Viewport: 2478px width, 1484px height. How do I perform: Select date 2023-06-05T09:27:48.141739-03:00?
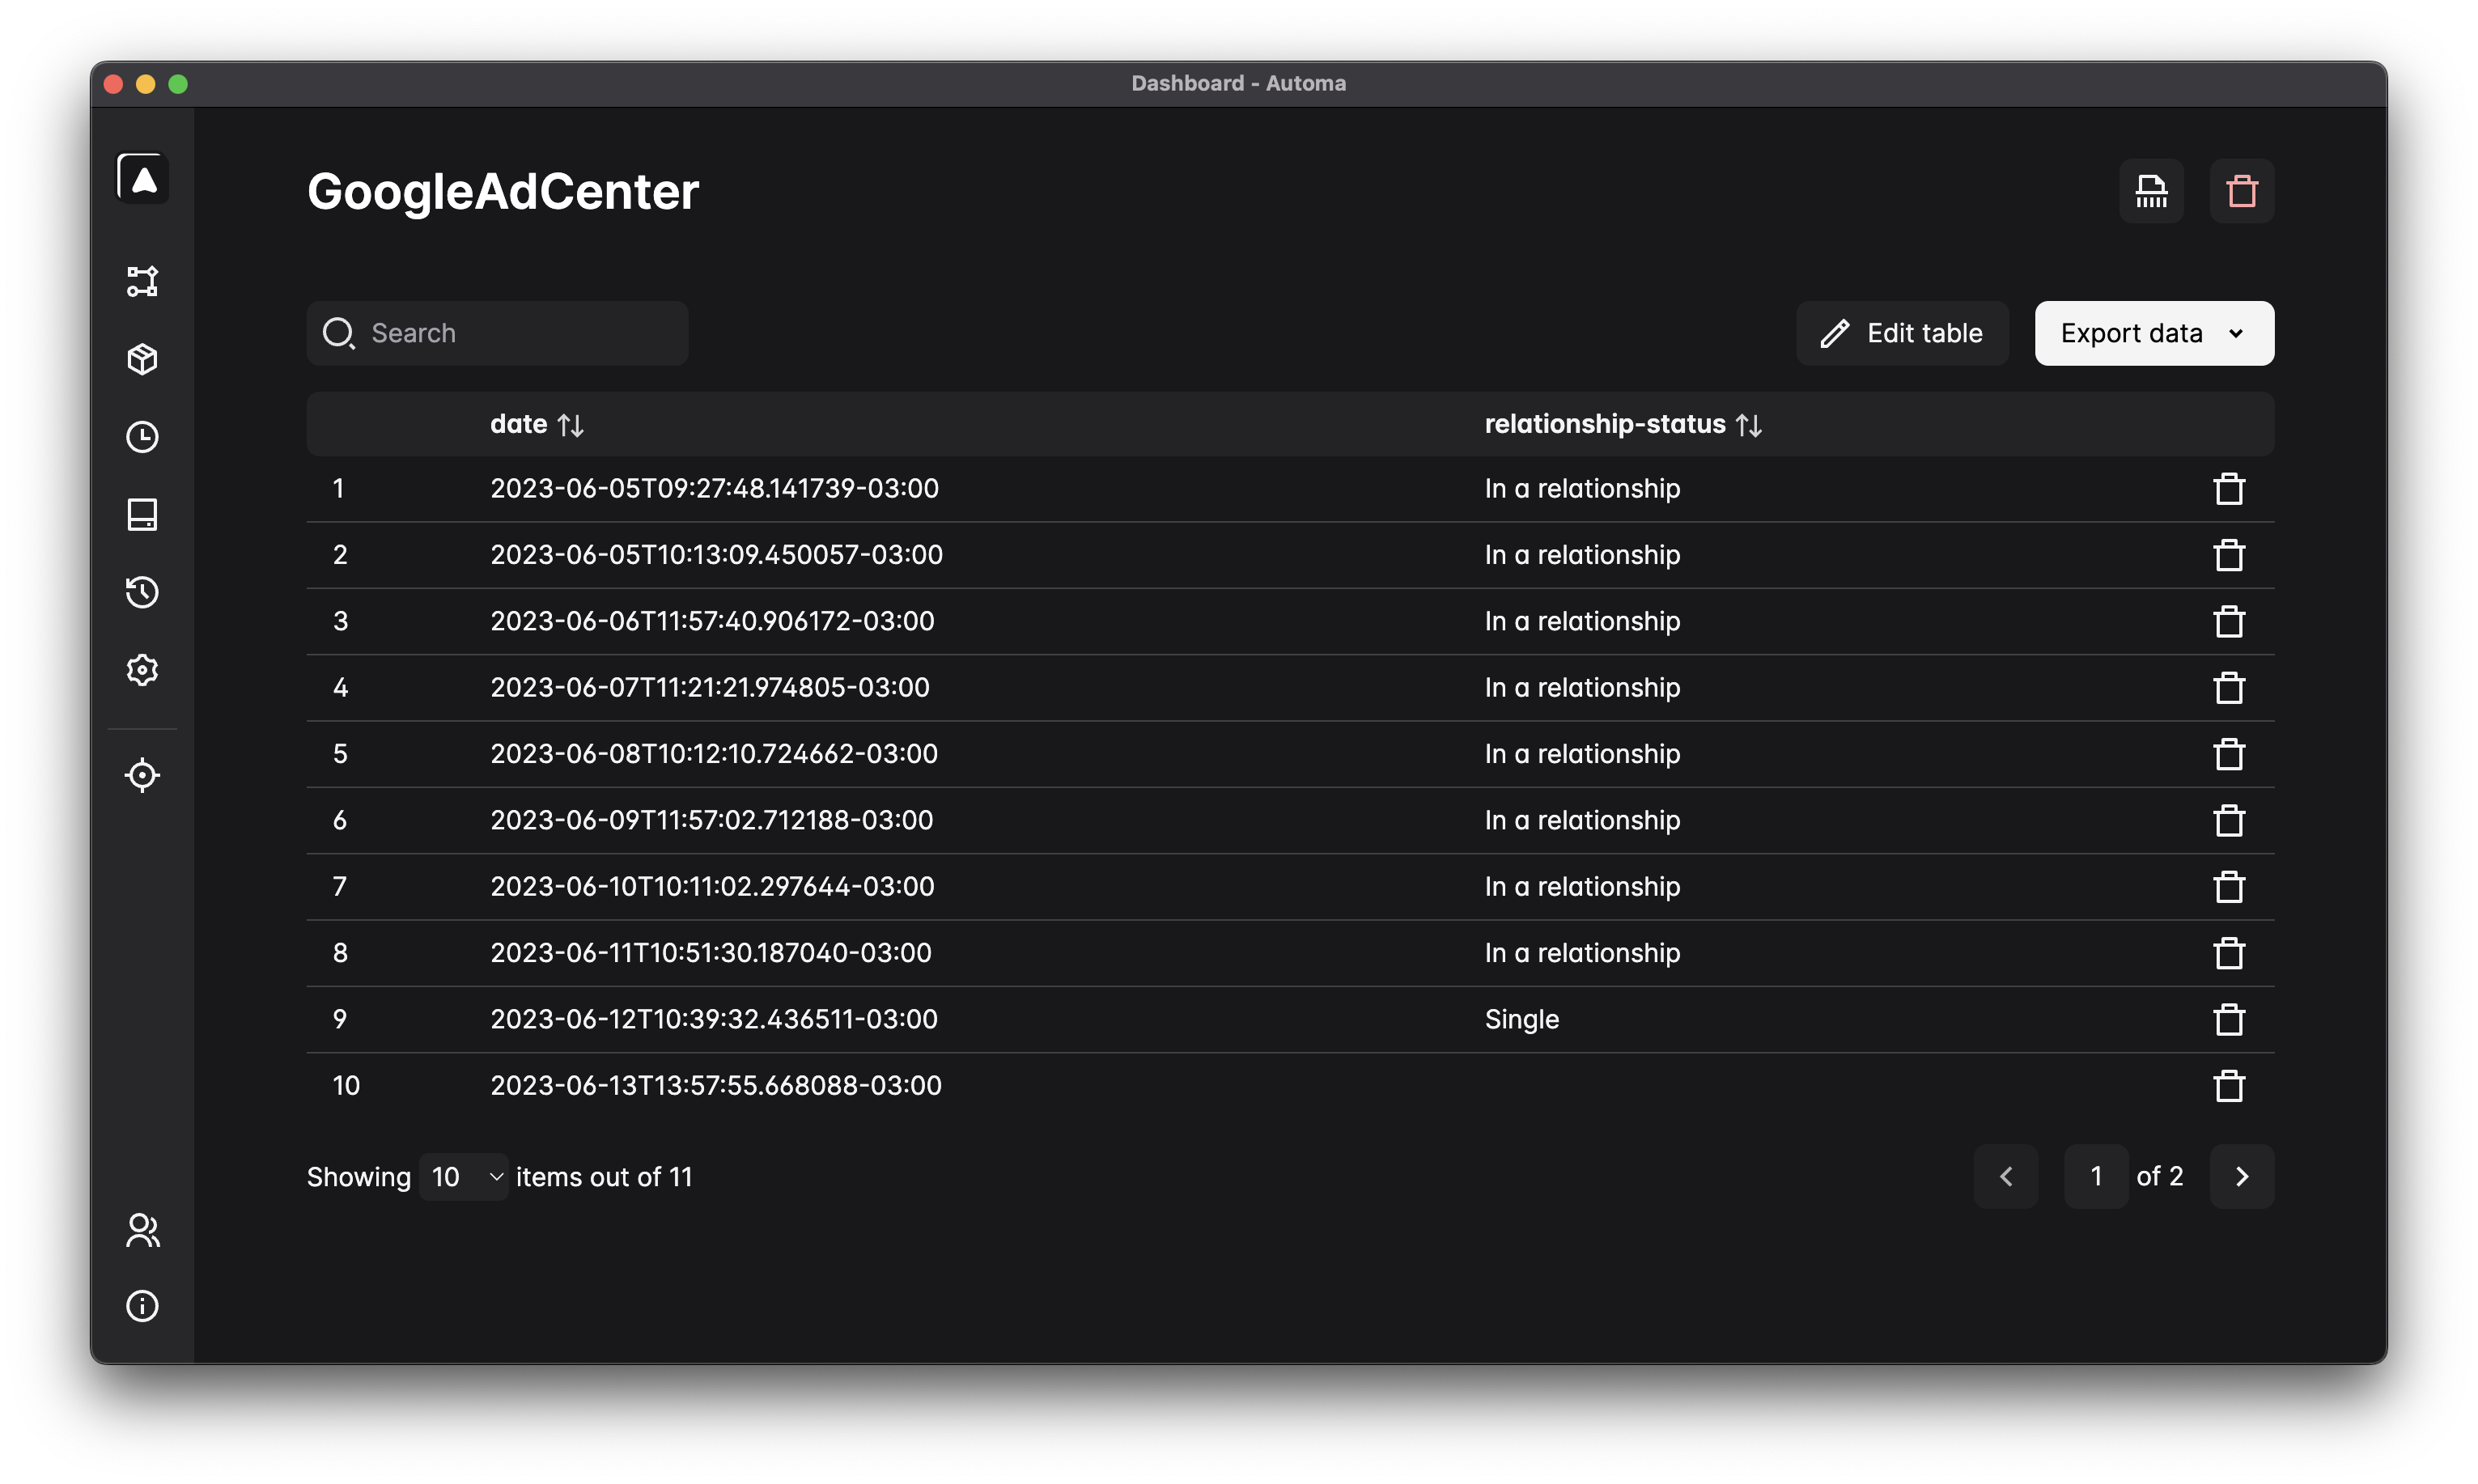coord(715,488)
